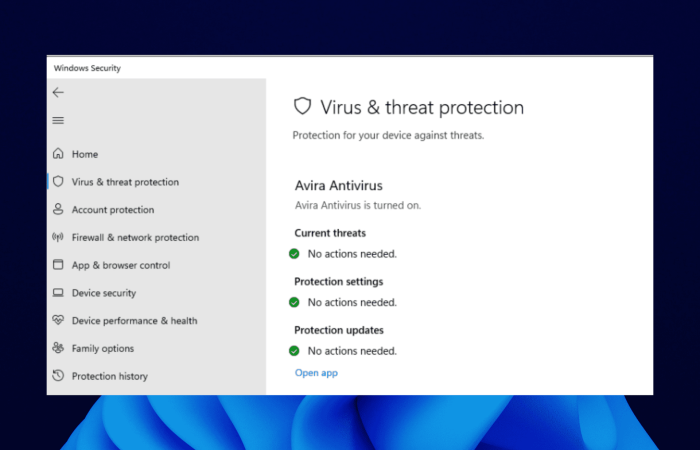
Task: Click the Device security laptop icon
Action: click(x=58, y=292)
